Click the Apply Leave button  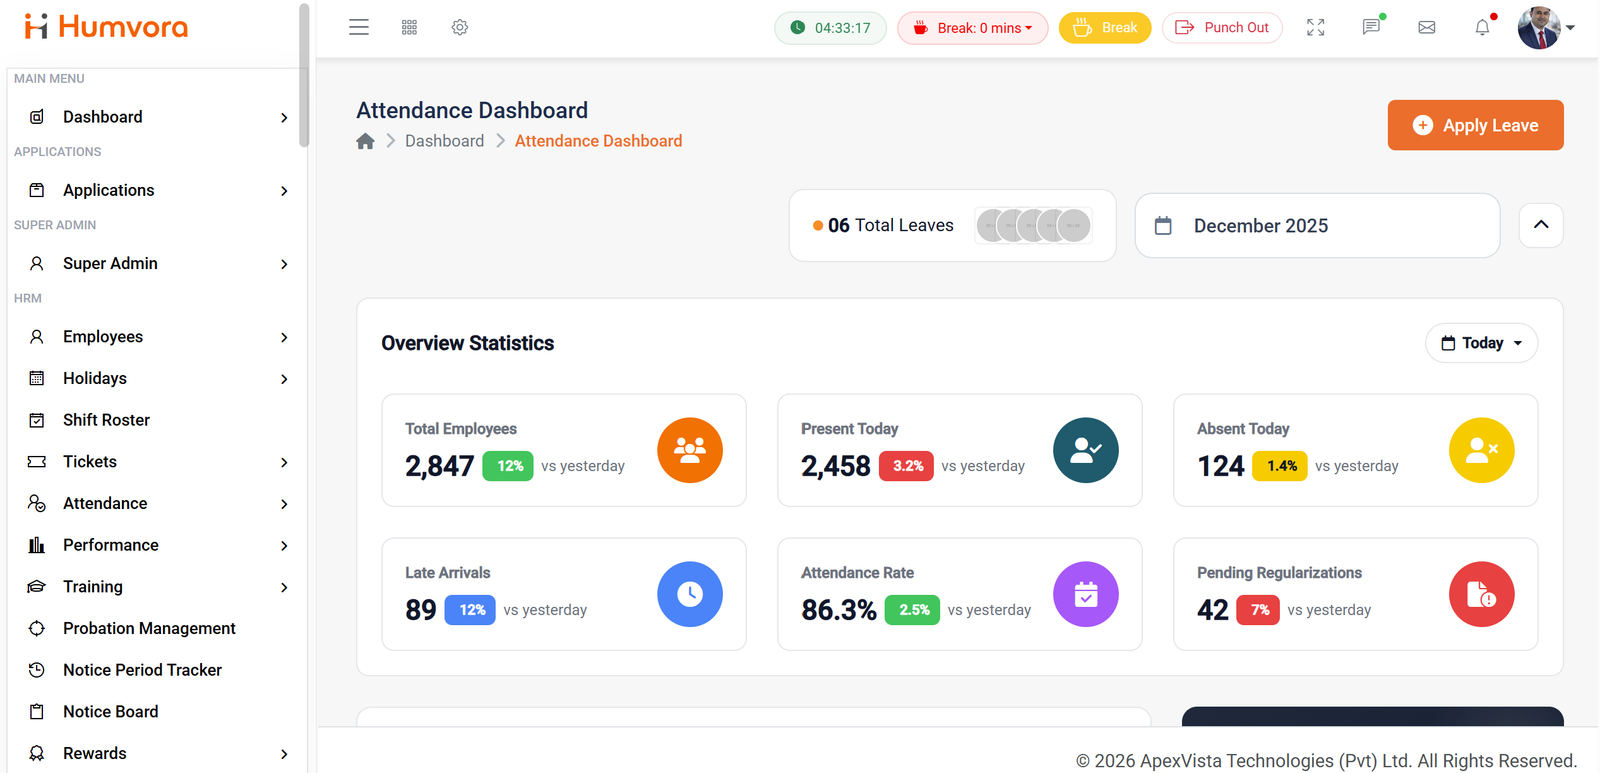point(1475,125)
